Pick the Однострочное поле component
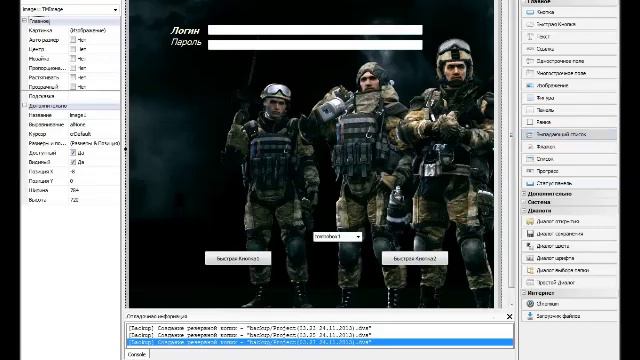640x360 pixels. coord(569,61)
